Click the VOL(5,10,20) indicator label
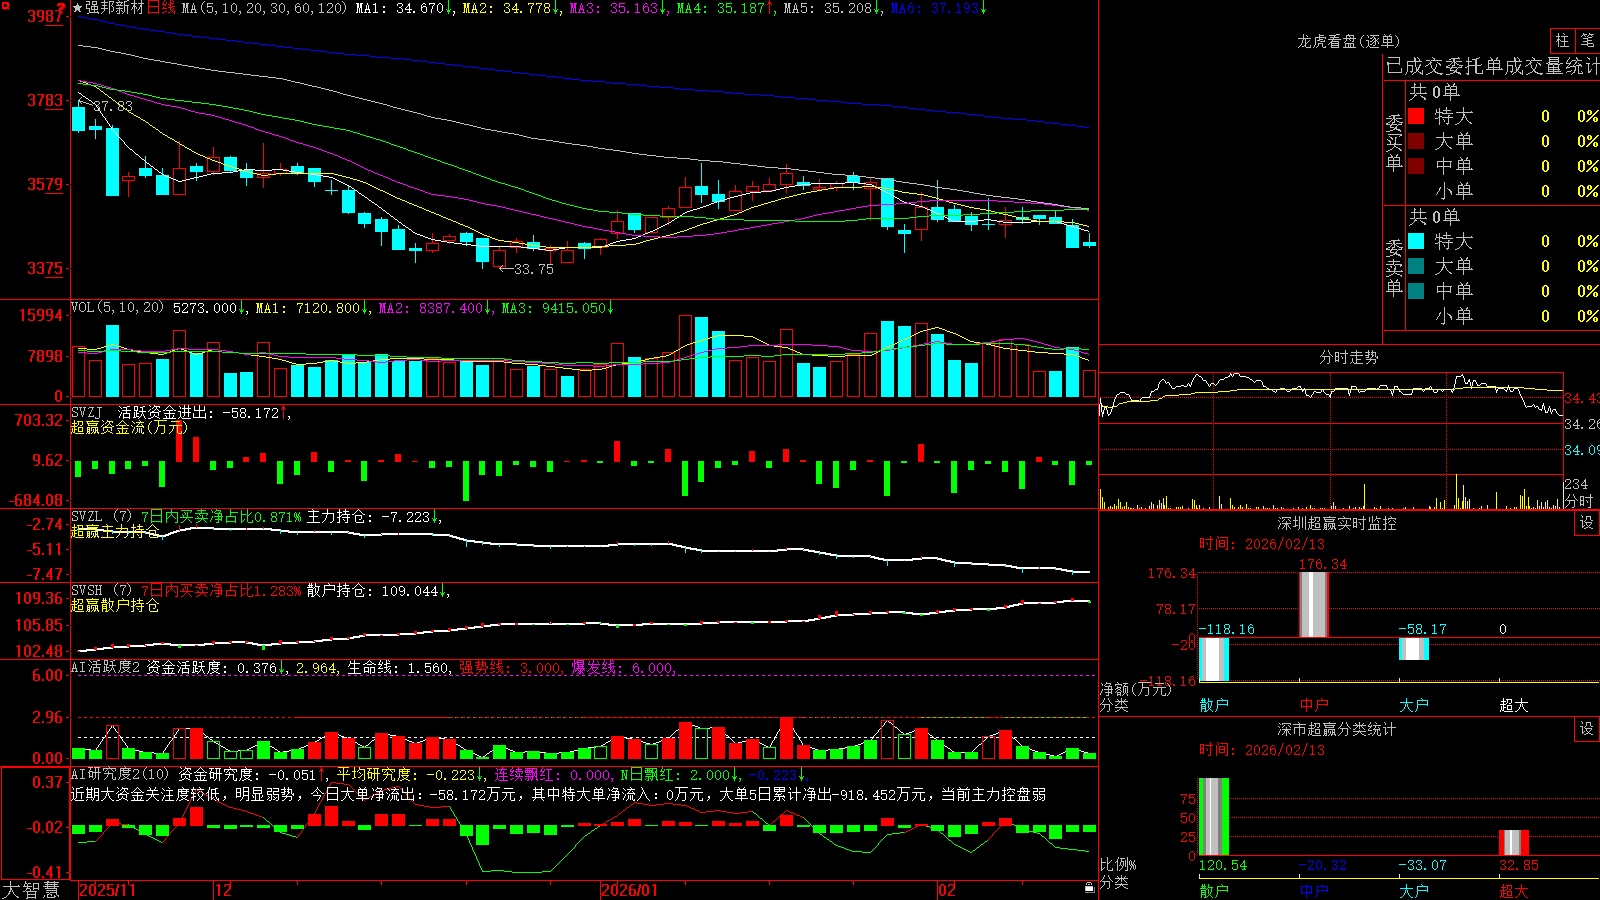Screen dimensions: 1600x900 point(117,308)
